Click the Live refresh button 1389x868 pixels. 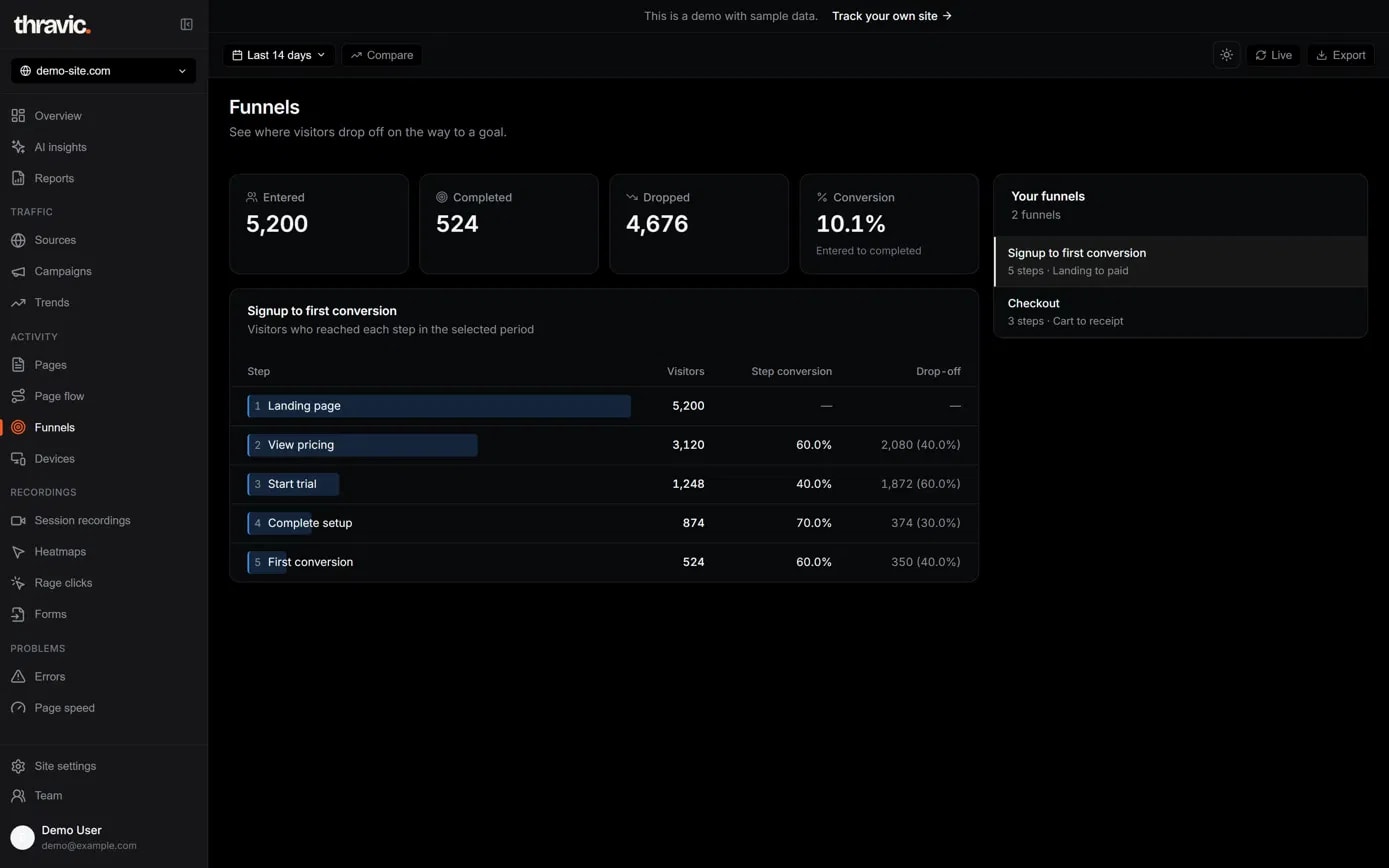[x=1273, y=55]
